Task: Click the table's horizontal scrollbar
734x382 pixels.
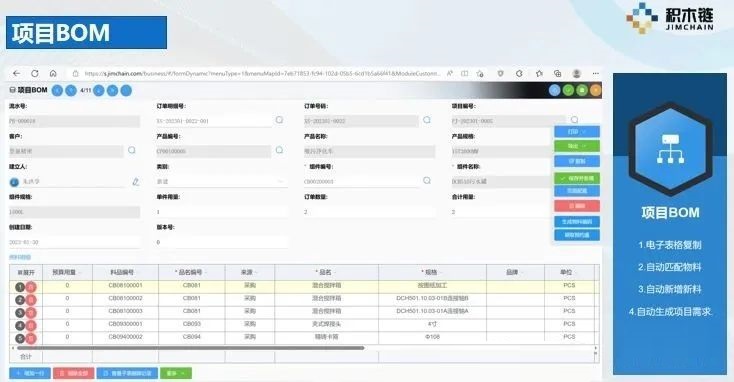Action: [191, 348]
